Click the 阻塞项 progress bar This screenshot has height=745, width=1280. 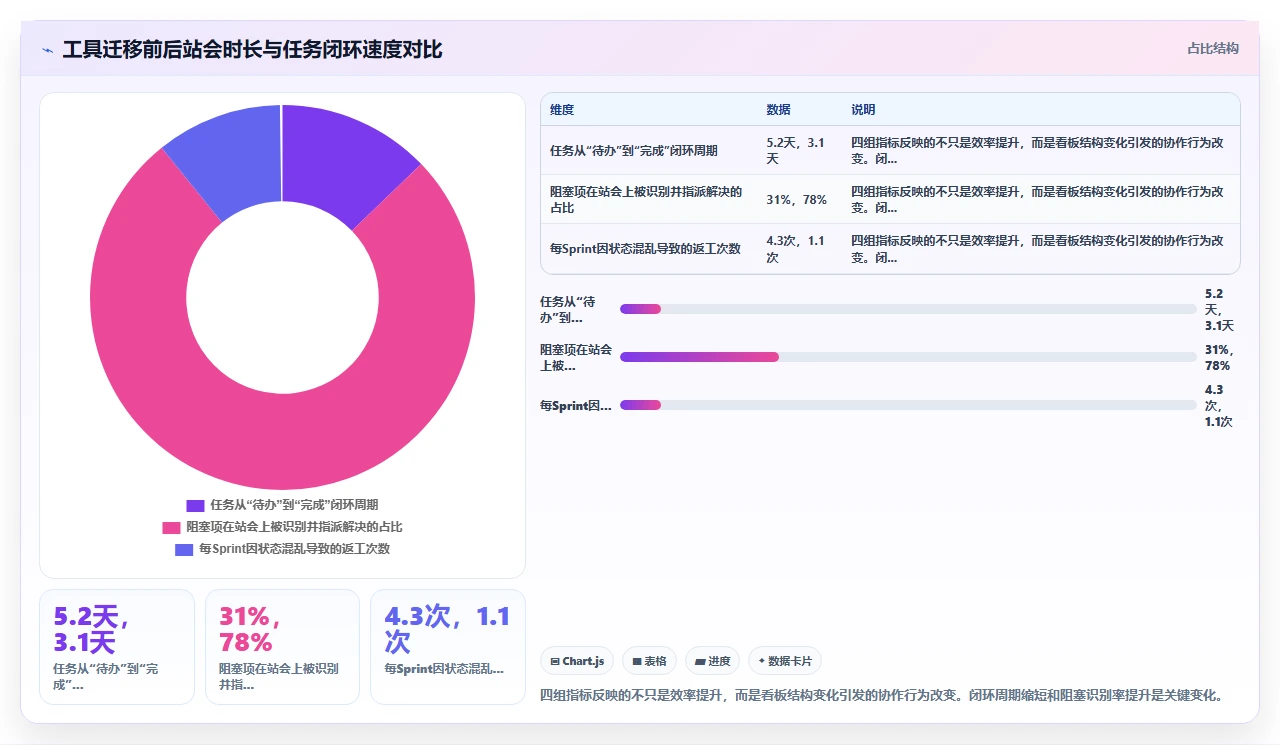point(908,357)
